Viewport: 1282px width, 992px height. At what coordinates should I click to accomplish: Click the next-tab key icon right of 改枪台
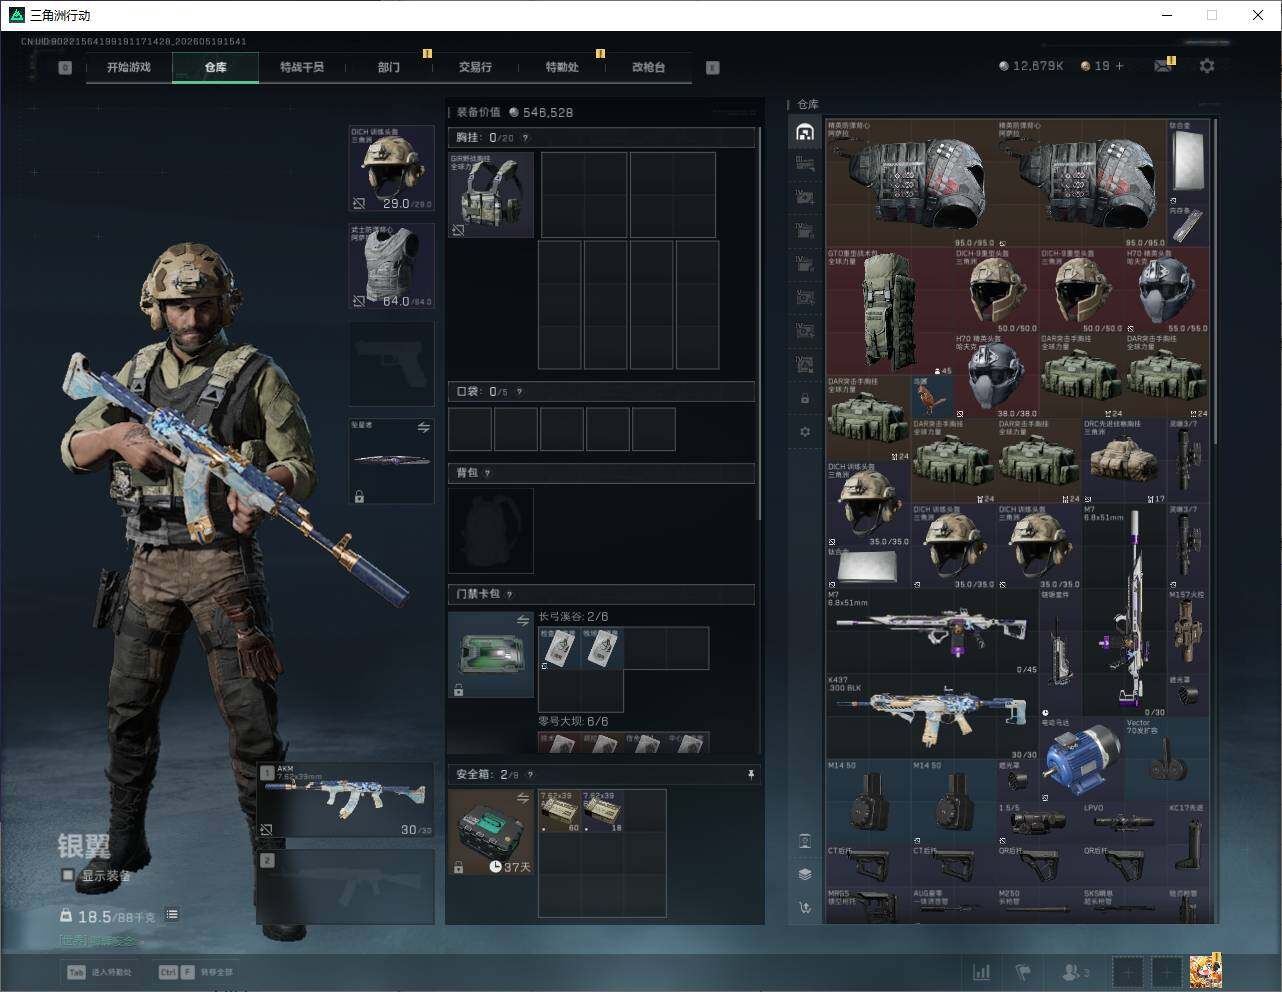[713, 68]
